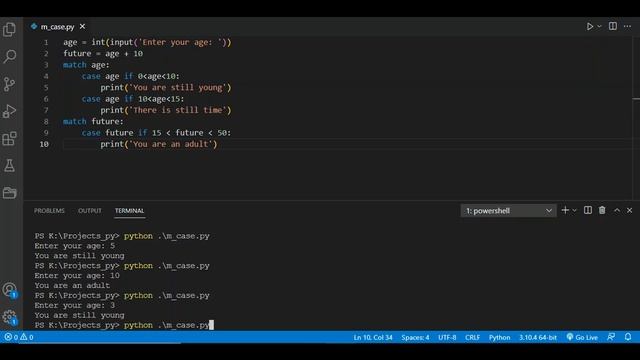This screenshot has width=640, height=360.
Task: Open the Accounts menu icon
Action: click(x=9, y=290)
